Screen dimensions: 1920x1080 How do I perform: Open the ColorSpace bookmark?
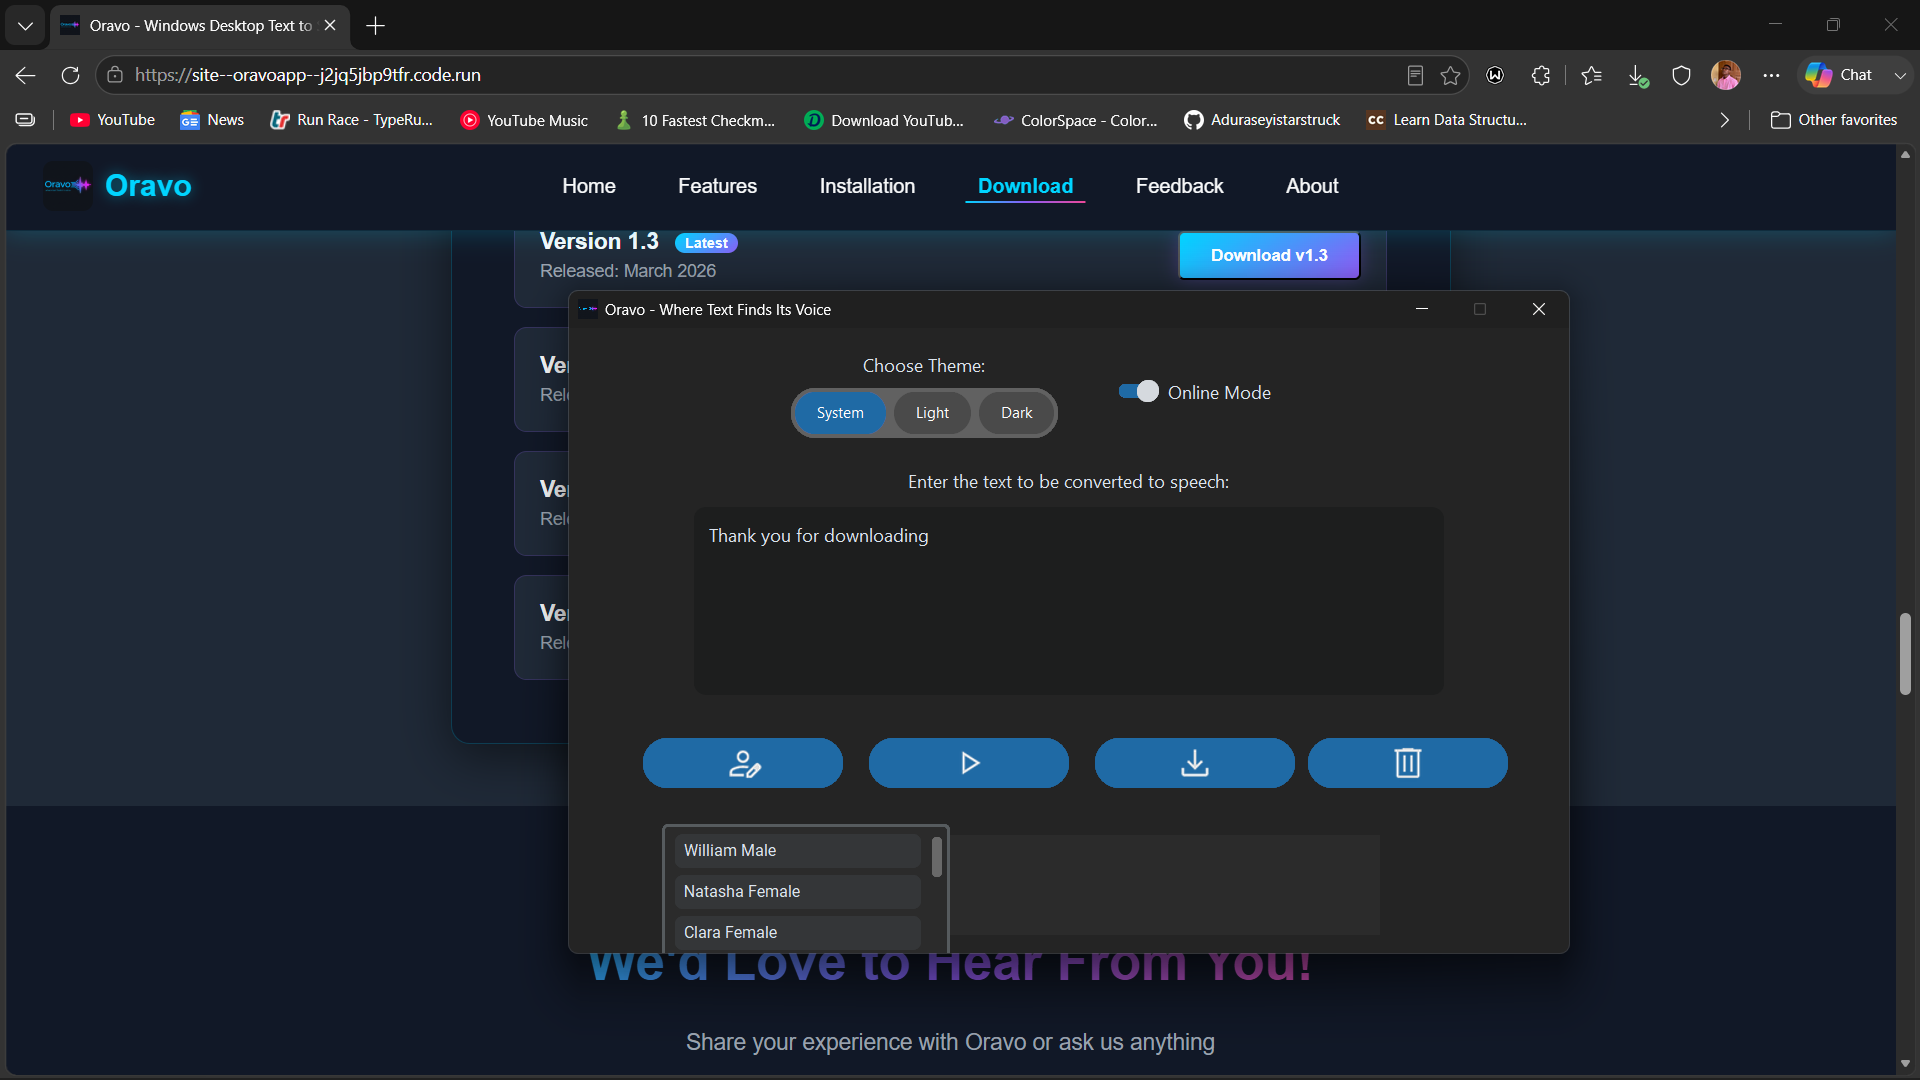1076,120
